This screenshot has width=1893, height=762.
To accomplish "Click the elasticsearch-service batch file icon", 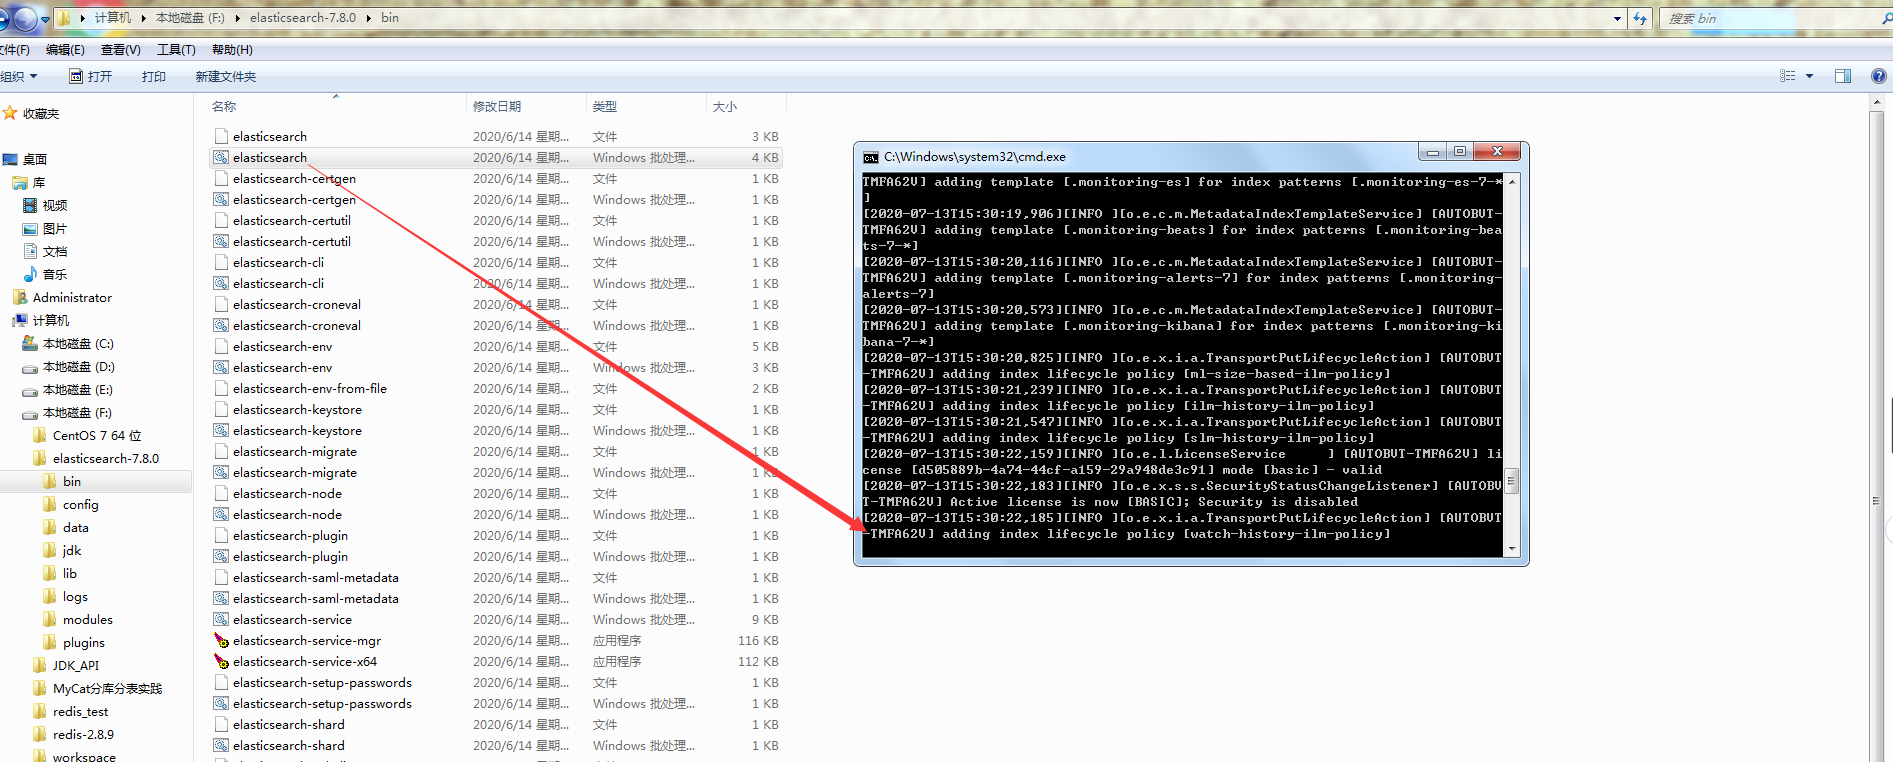I will tap(221, 620).
